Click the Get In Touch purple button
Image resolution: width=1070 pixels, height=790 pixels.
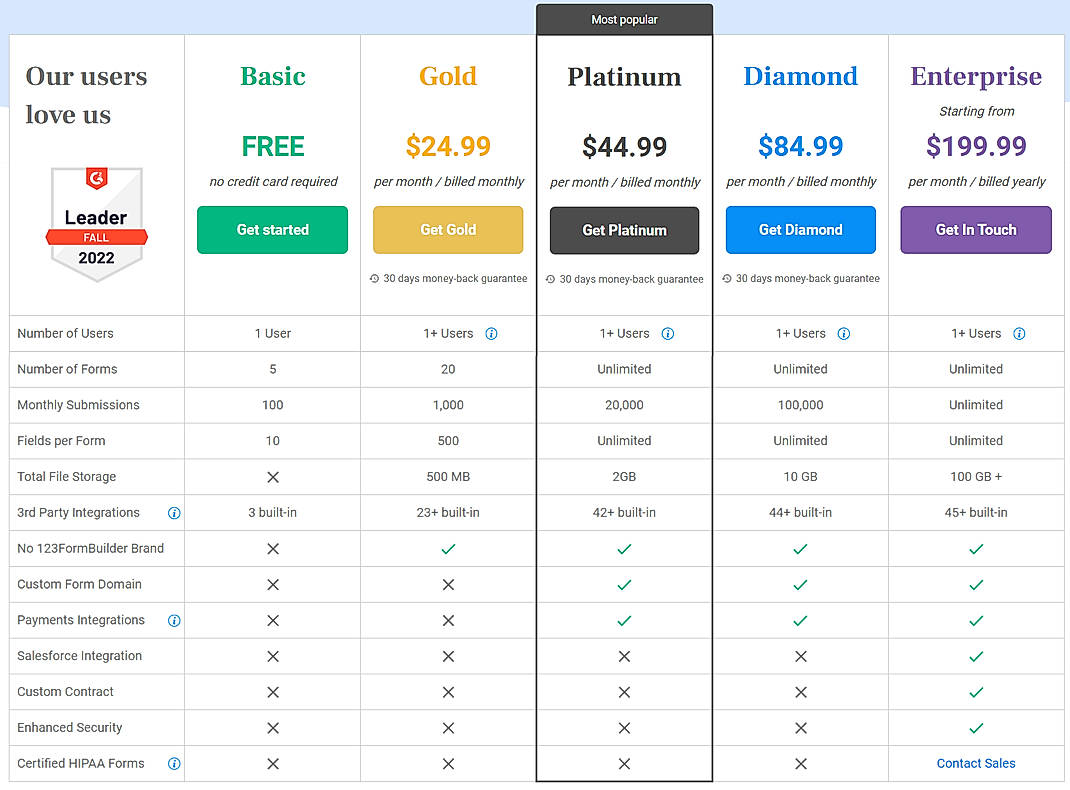975,230
